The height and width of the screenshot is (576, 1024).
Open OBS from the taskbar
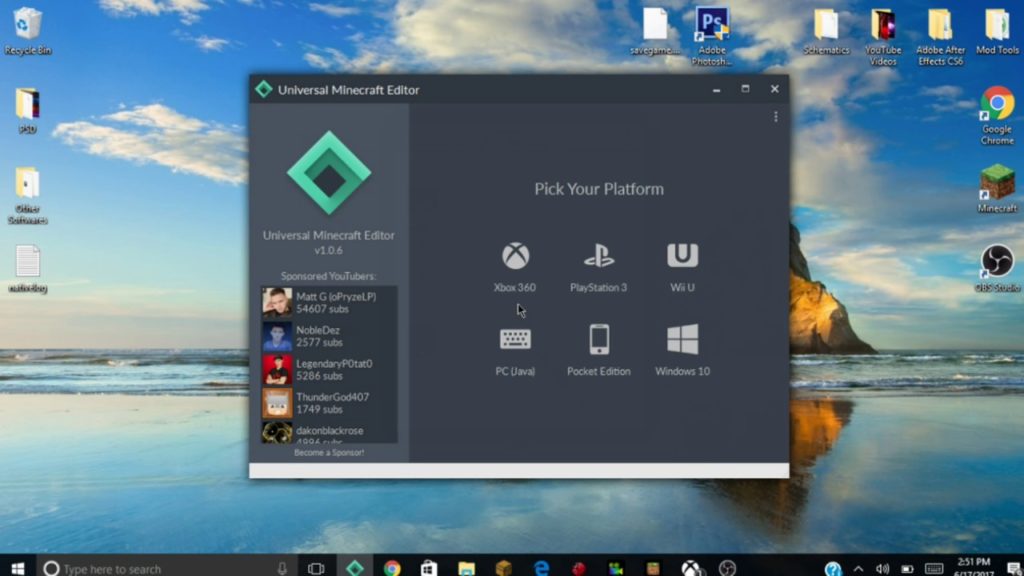(728, 568)
